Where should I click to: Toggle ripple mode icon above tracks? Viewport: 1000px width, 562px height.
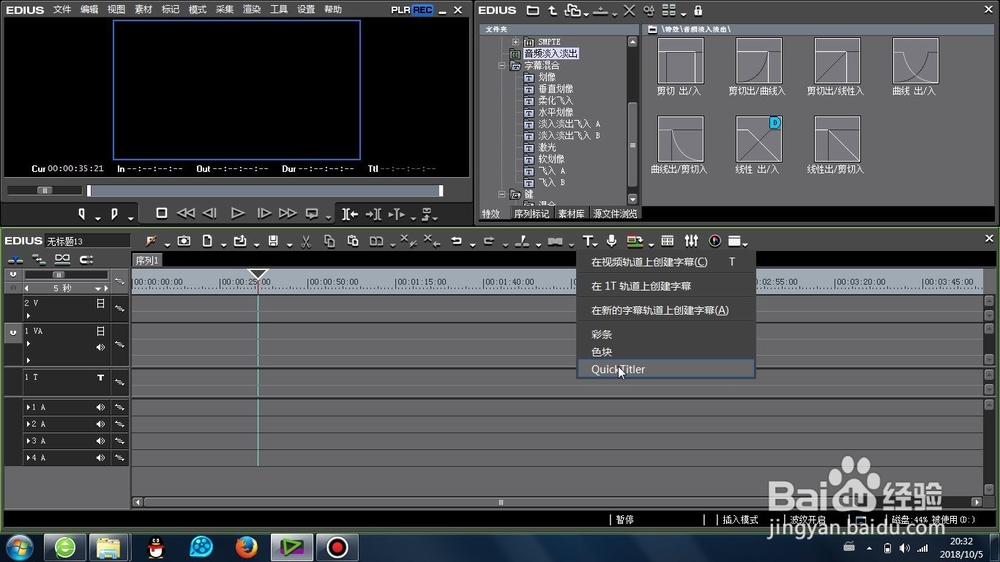click(x=39, y=259)
